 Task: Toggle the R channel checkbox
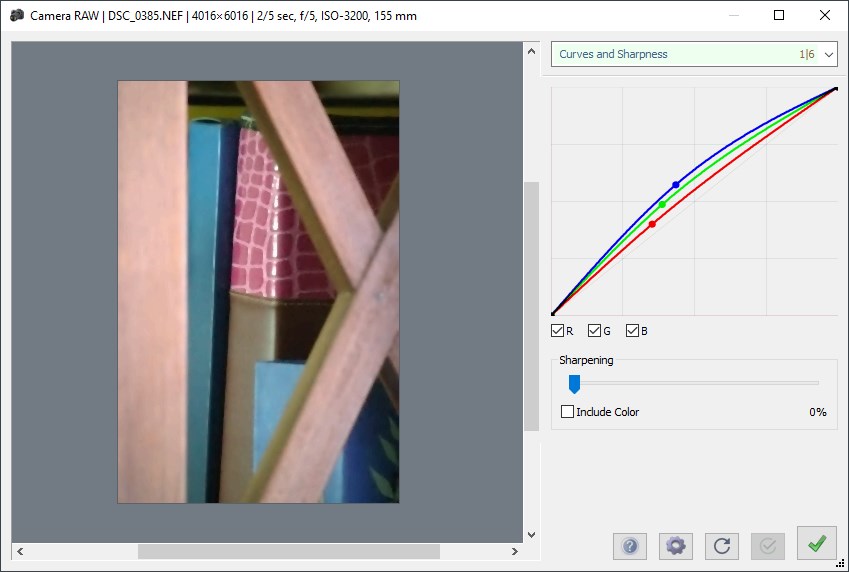(557, 330)
